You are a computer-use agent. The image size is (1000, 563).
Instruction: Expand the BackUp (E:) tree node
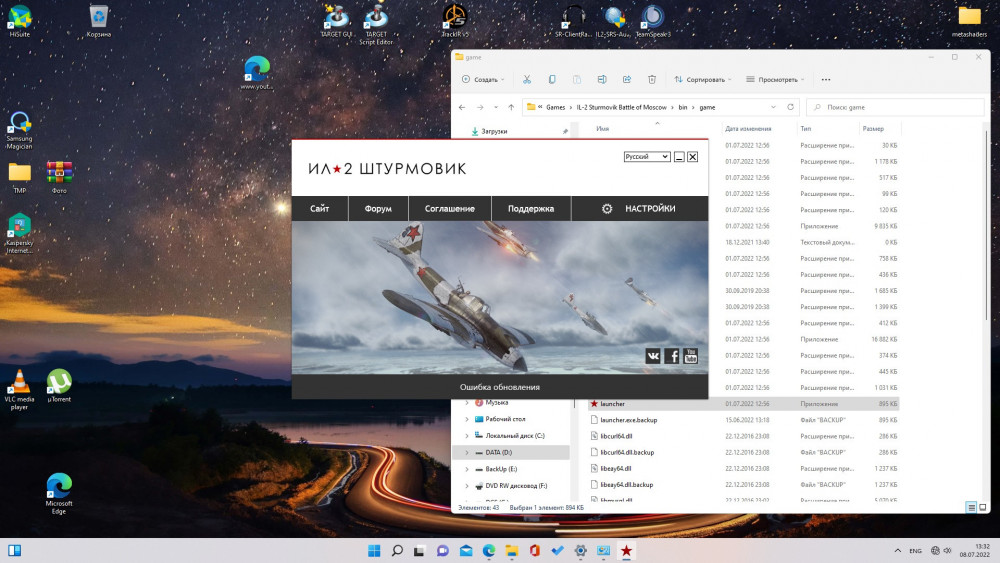(467, 469)
